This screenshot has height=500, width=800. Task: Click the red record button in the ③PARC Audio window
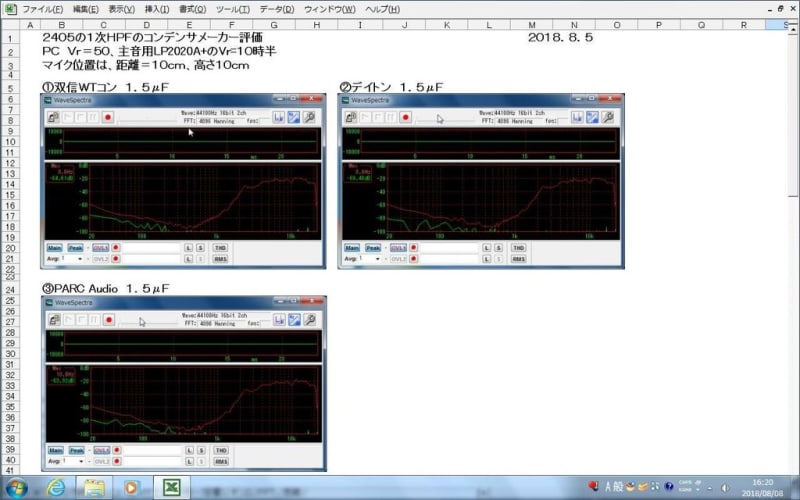(109, 320)
